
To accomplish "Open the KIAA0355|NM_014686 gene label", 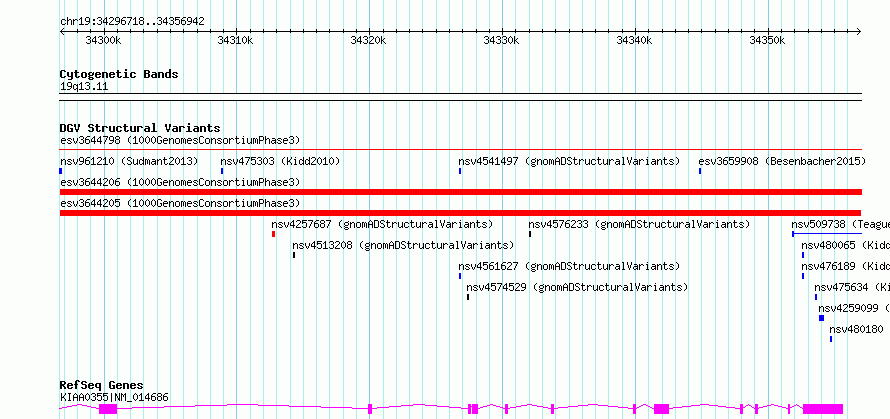I will 115,397.
